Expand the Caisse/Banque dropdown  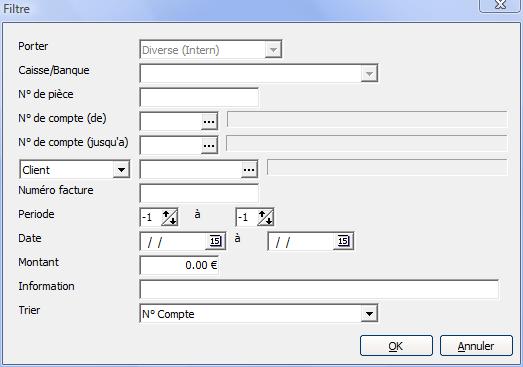point(369,73)
